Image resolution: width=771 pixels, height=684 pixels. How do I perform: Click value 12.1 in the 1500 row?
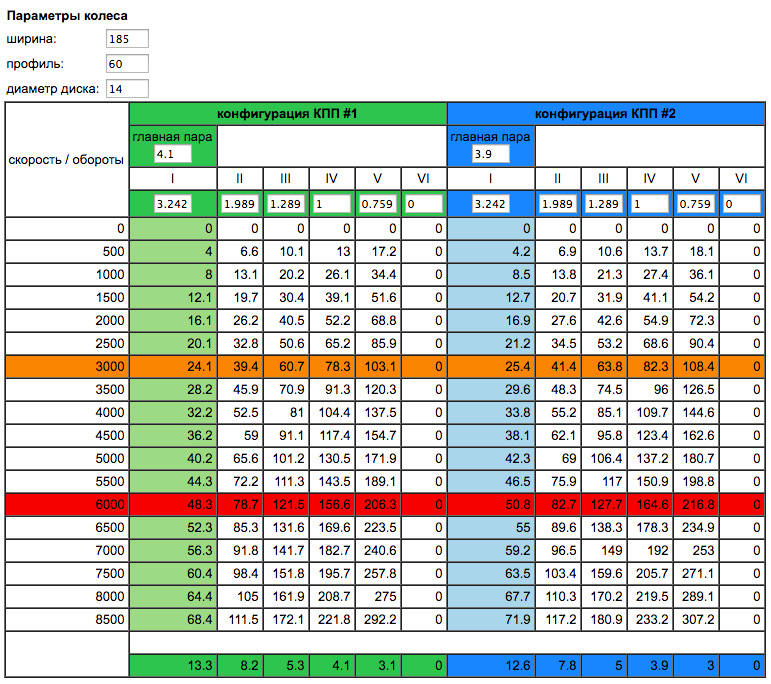199,297
